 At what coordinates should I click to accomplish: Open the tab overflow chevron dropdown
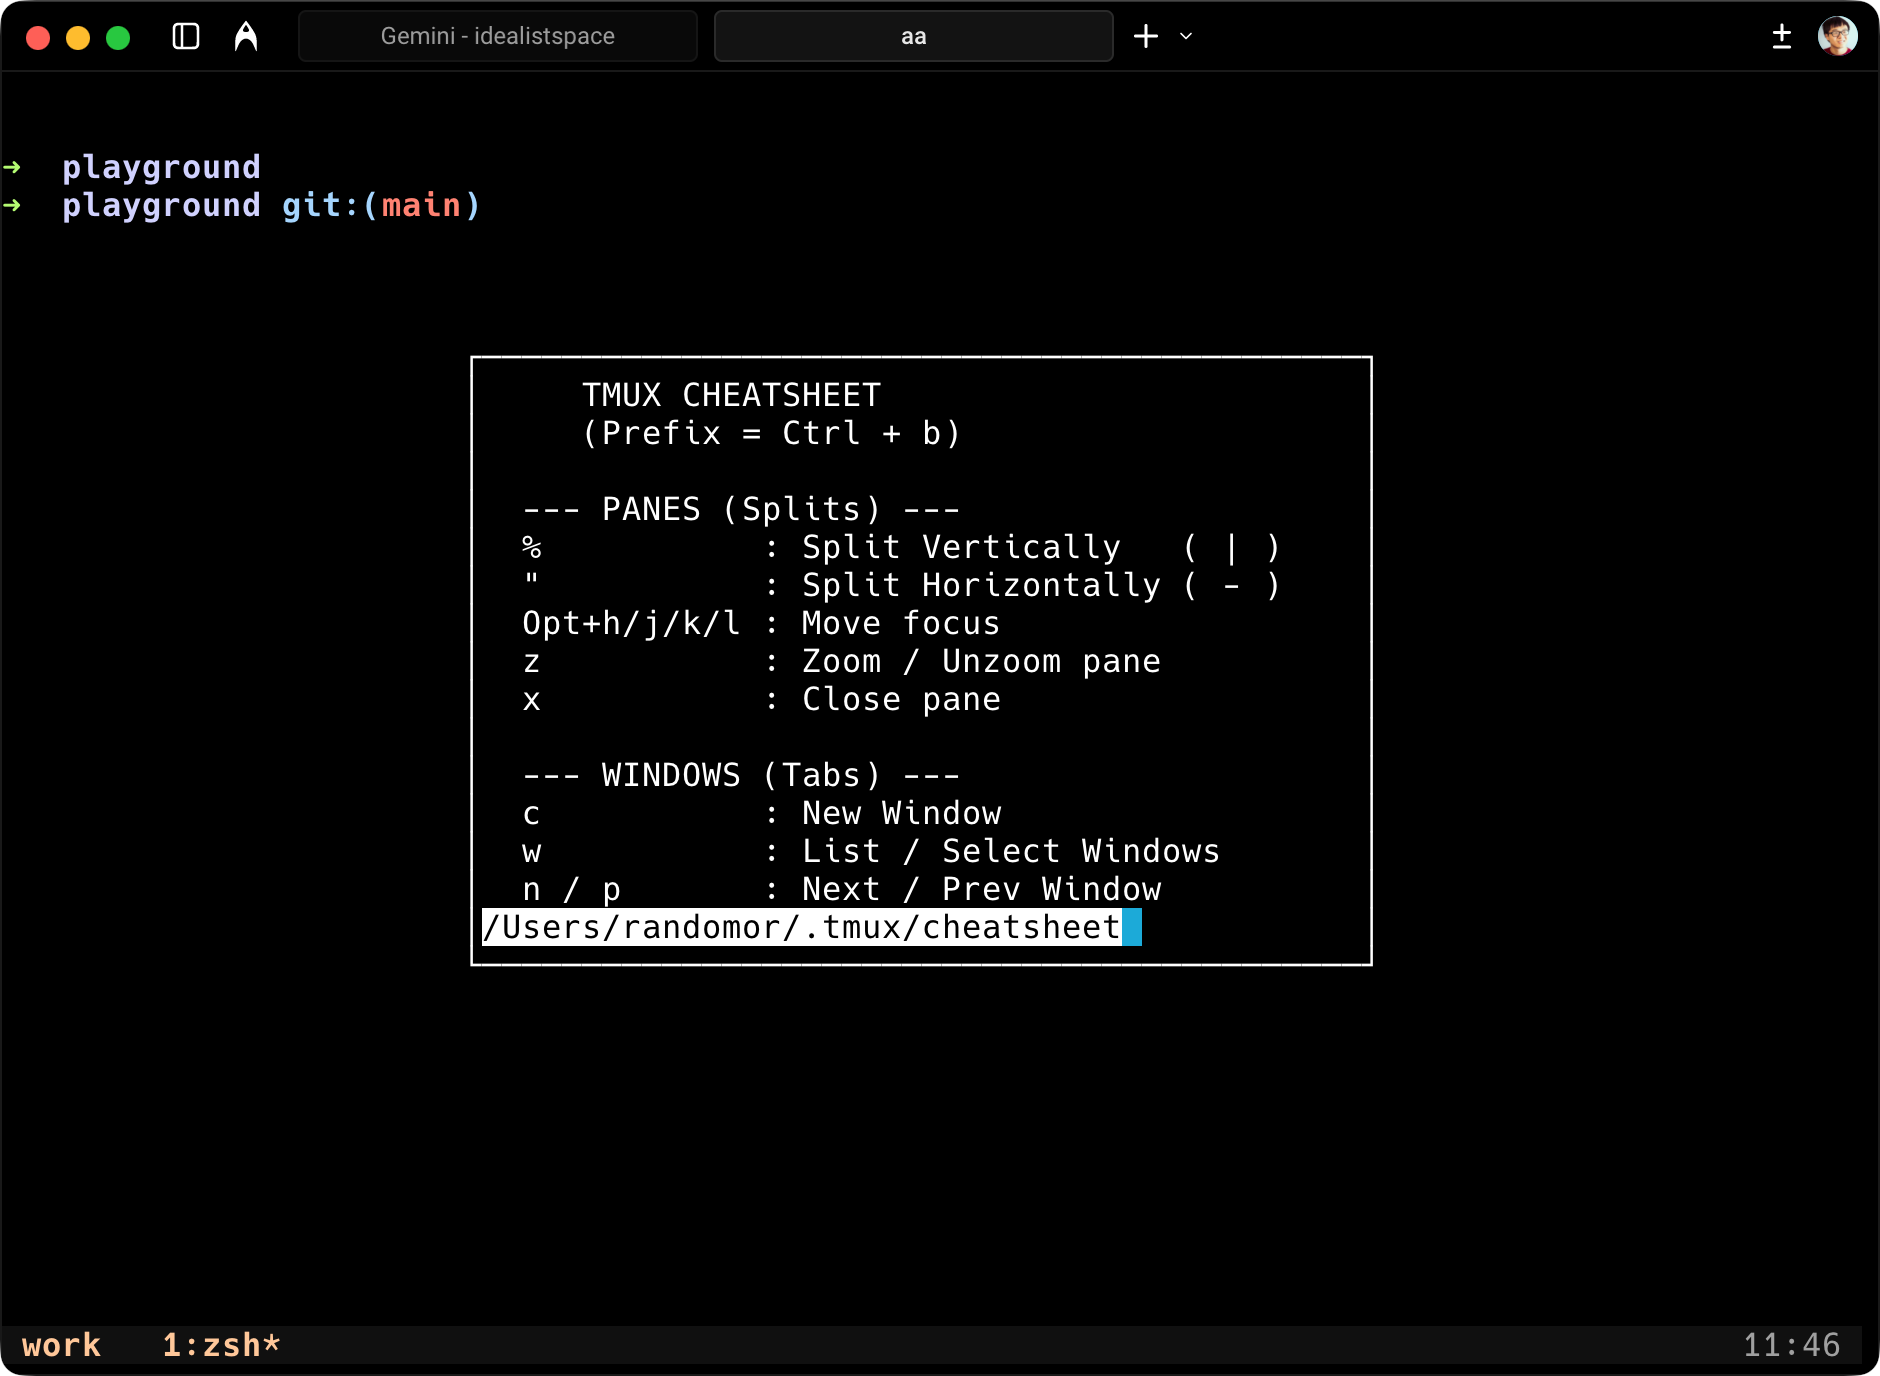1186,36
